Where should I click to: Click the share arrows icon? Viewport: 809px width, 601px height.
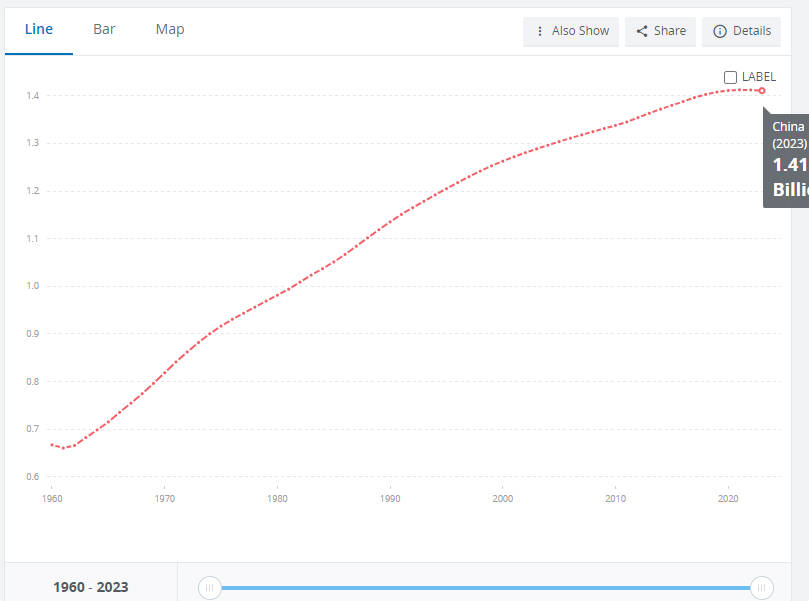[x=642, y=31]
